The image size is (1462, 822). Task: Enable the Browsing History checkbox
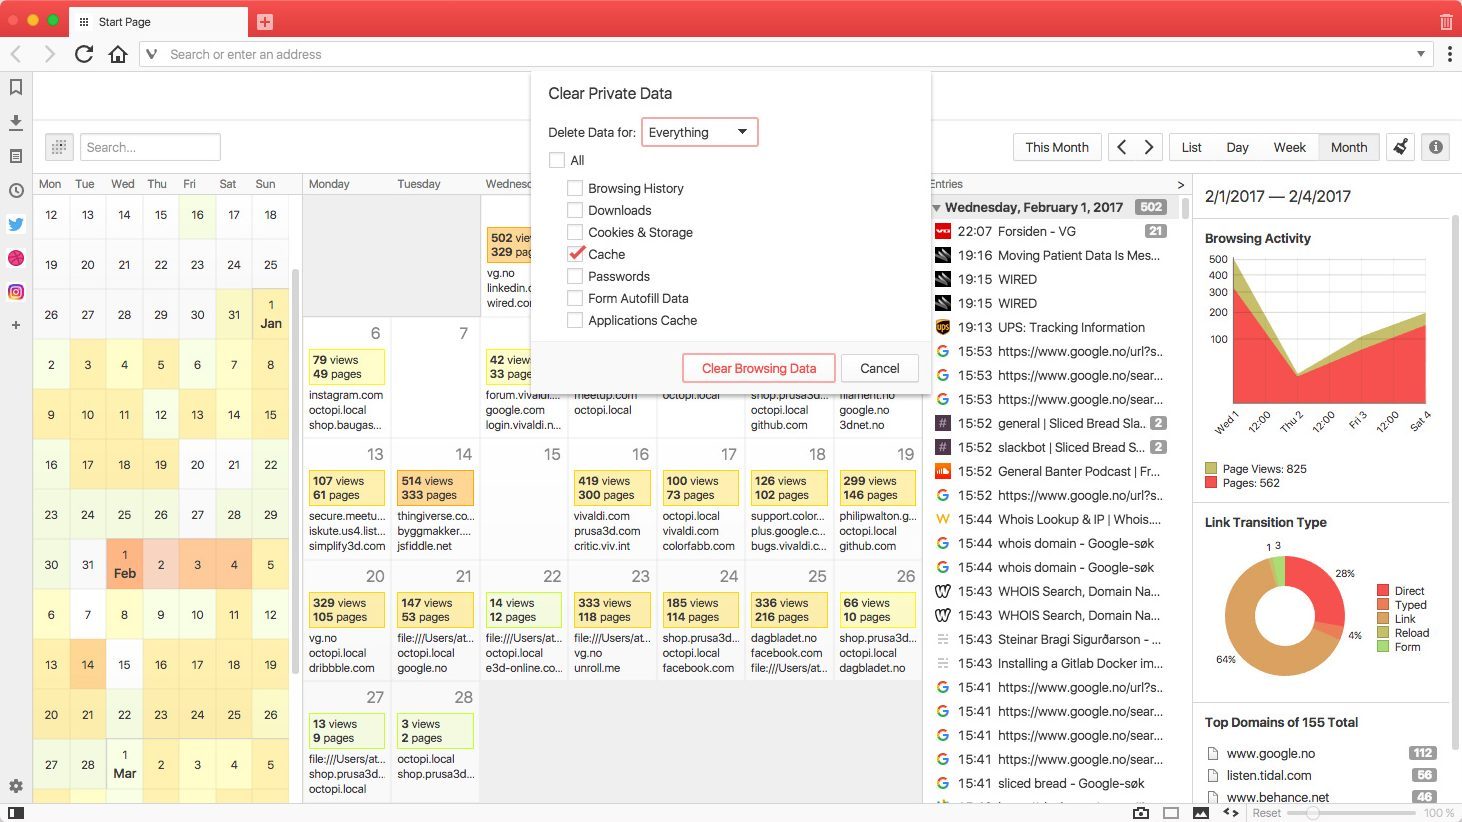(x=575, y=188)
